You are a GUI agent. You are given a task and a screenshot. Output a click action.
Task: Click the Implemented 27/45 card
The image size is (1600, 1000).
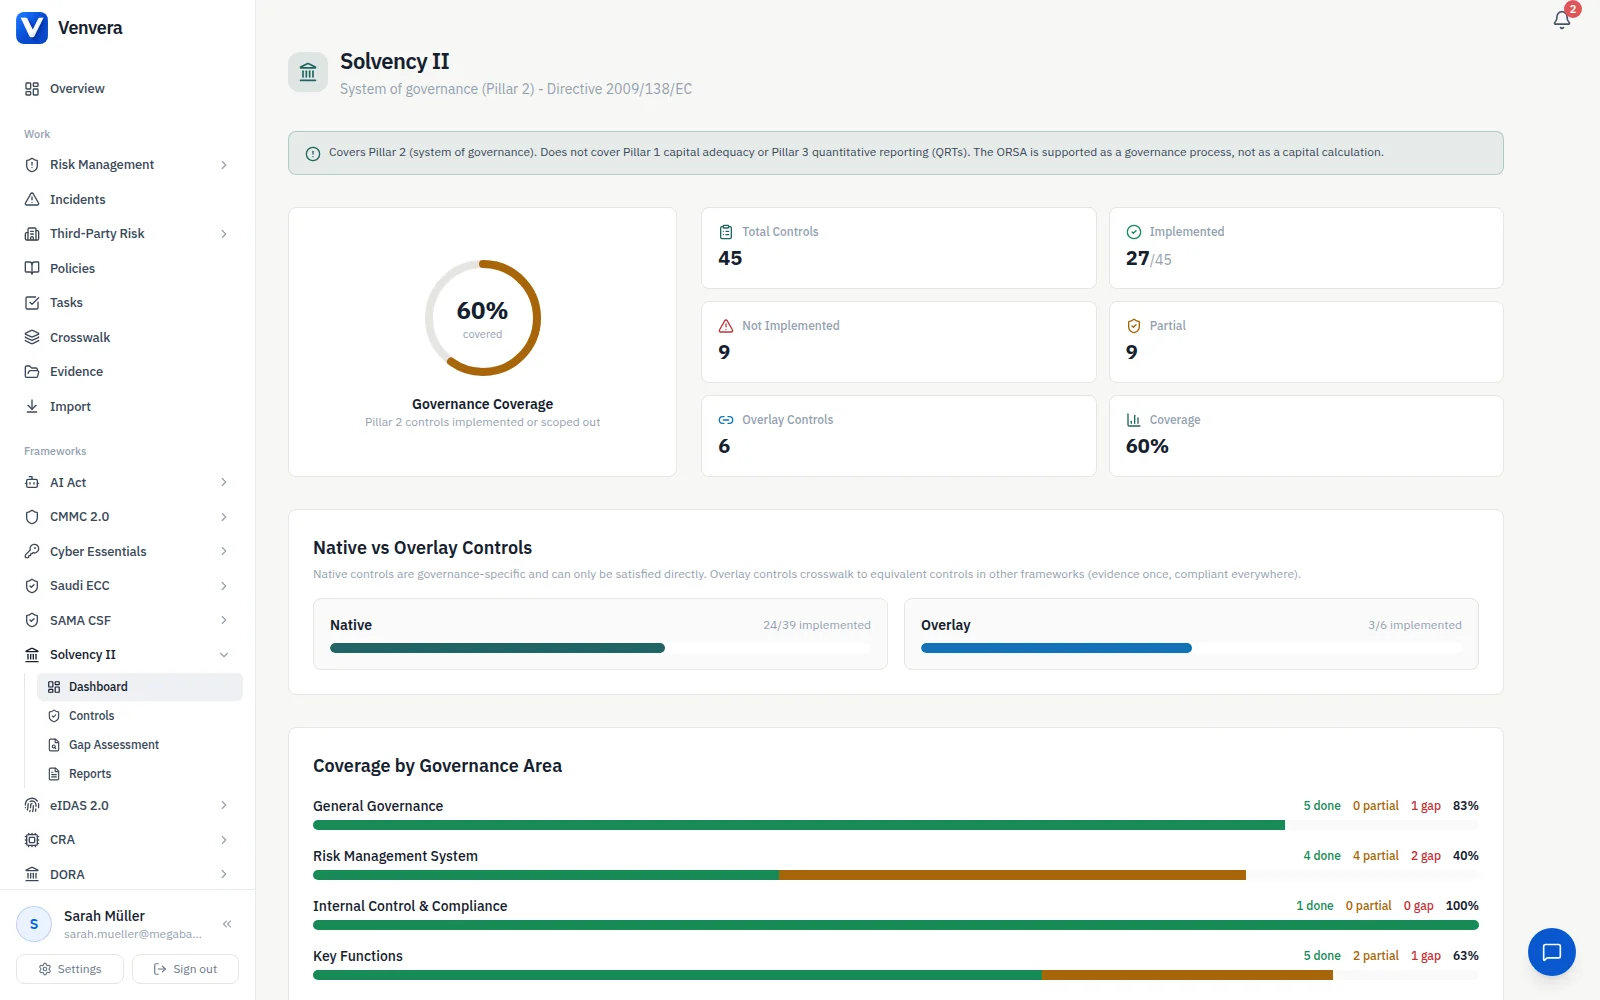tap(1306, 248)
